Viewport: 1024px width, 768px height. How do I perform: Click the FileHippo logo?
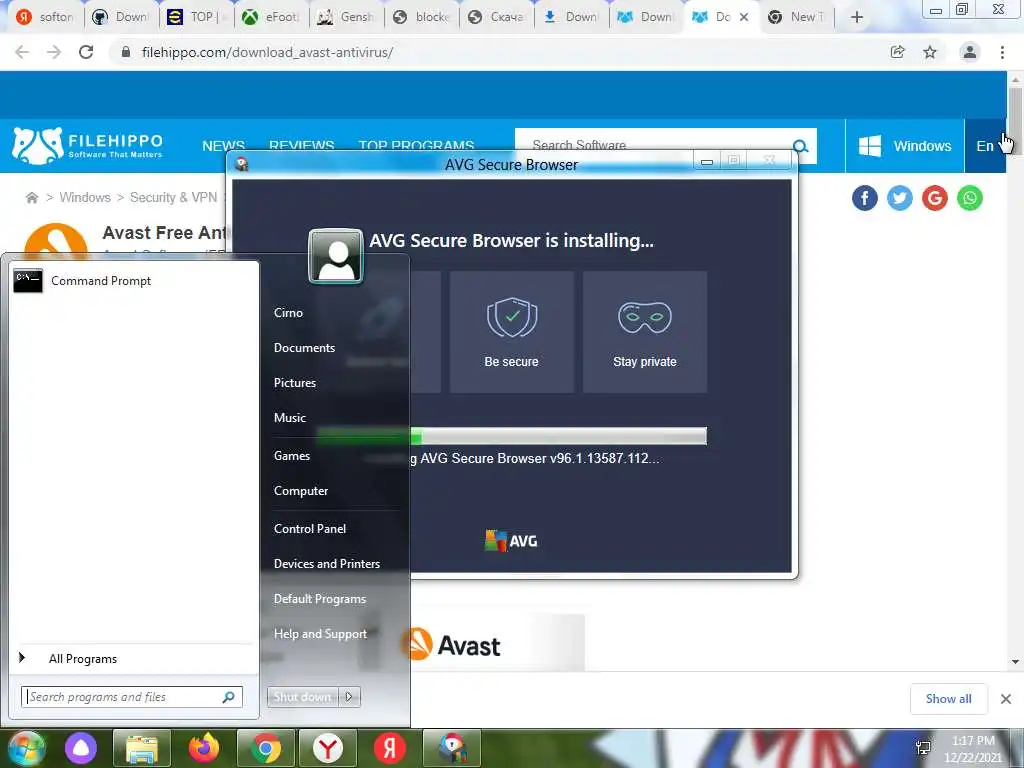click(88, 146)
